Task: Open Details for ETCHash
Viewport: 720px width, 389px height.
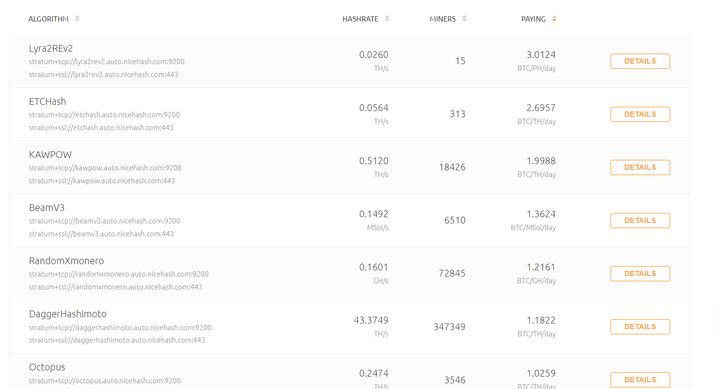Action: click(640, 114)
